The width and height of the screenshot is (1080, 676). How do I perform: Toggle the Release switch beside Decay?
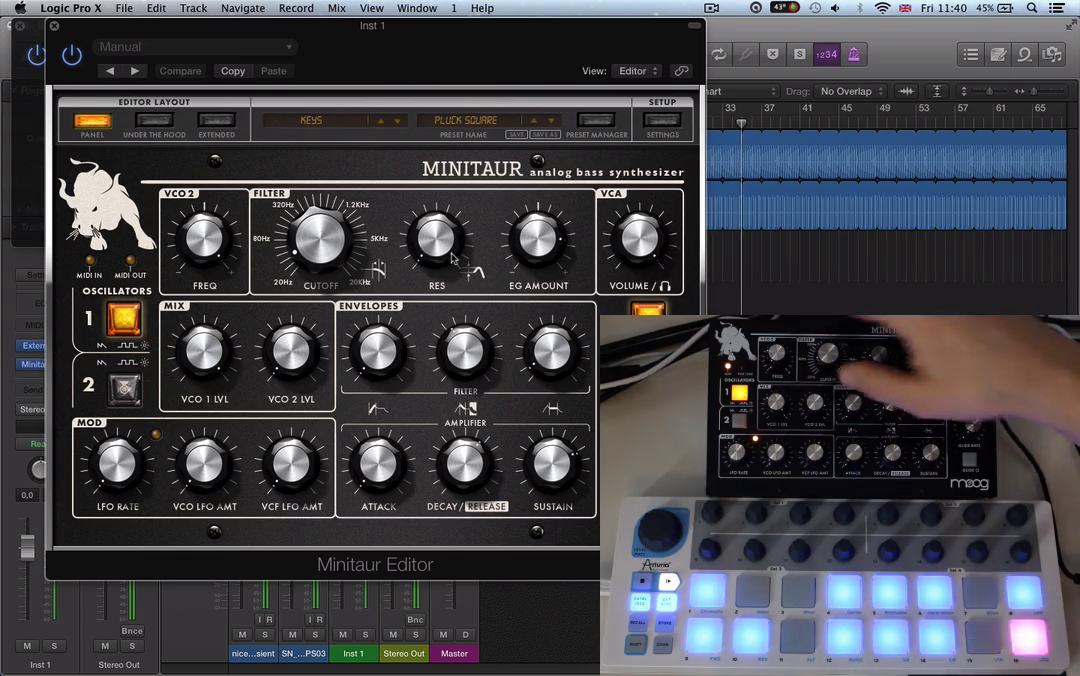(x=487, y=506)
